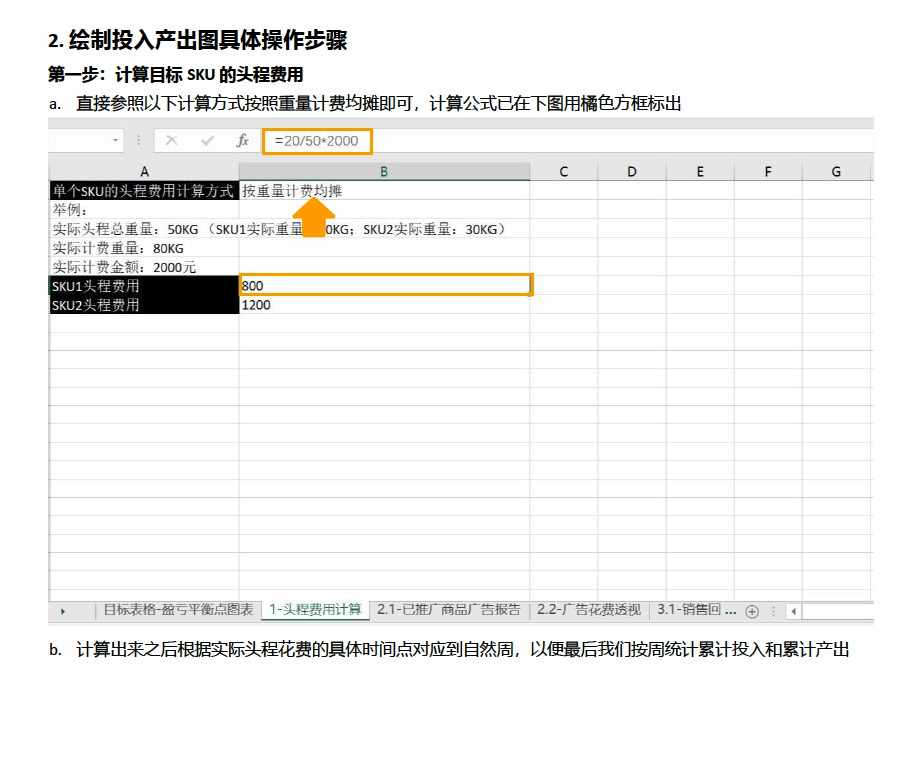
Task: Open the Name Box dropdown arrow
Action: pyautogui.click(x=115, y=140)
